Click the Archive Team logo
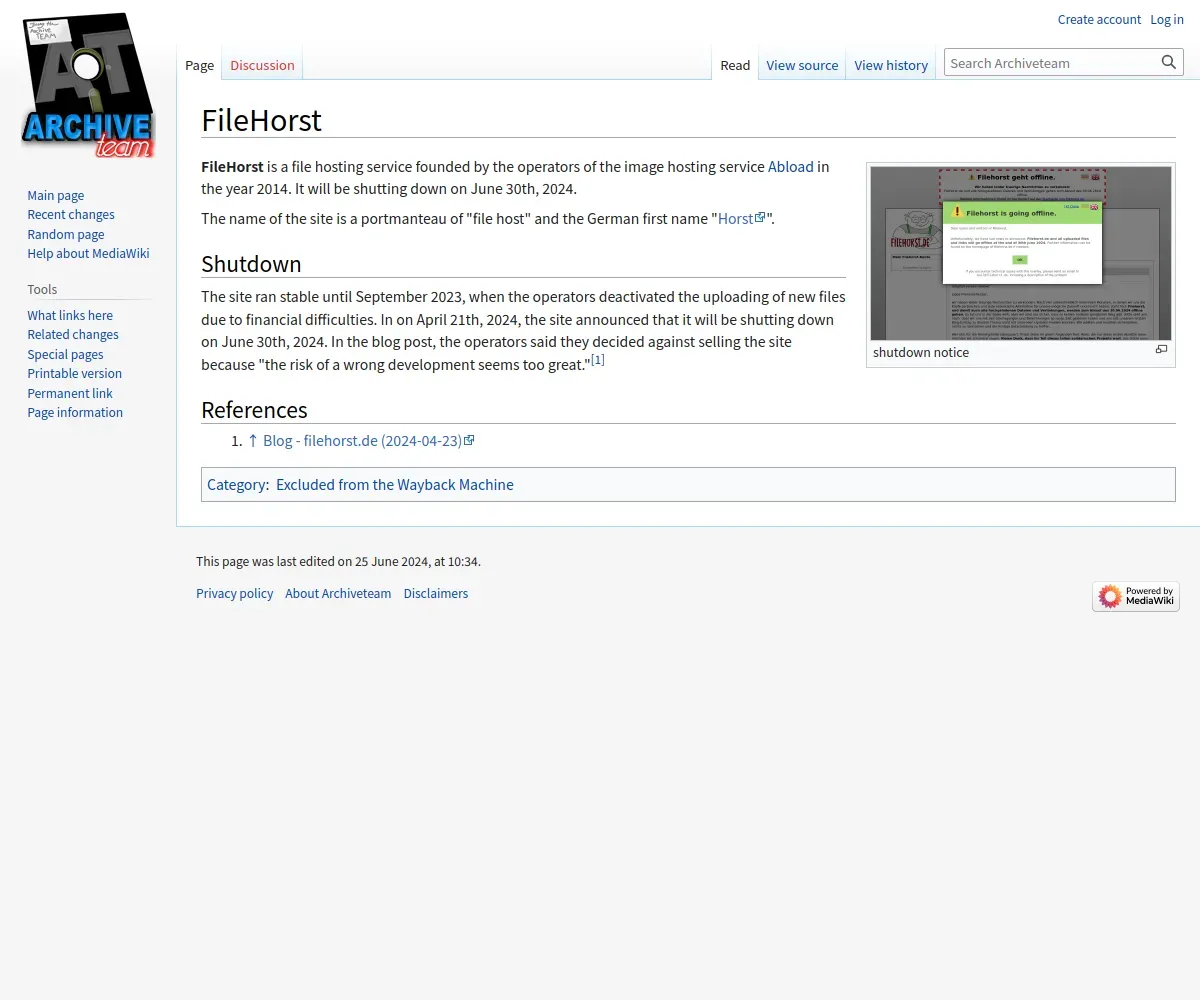Viewport: 1200px width, 1000px height. pos(88,84)
